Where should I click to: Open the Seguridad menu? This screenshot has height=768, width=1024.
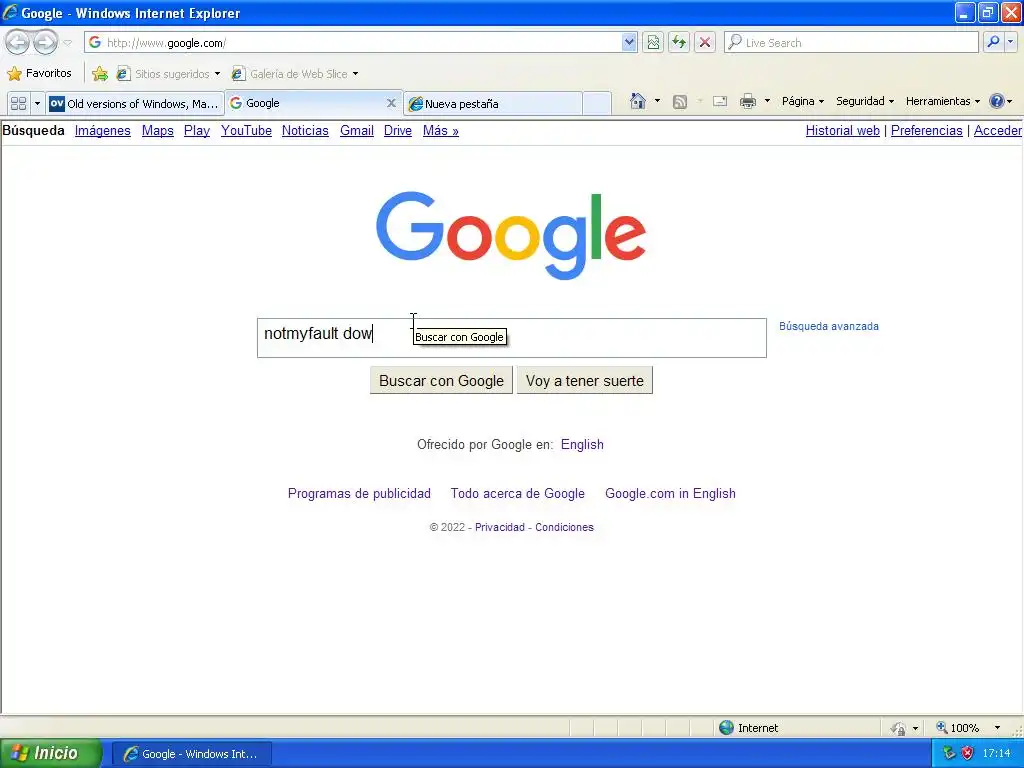(865, 101)
